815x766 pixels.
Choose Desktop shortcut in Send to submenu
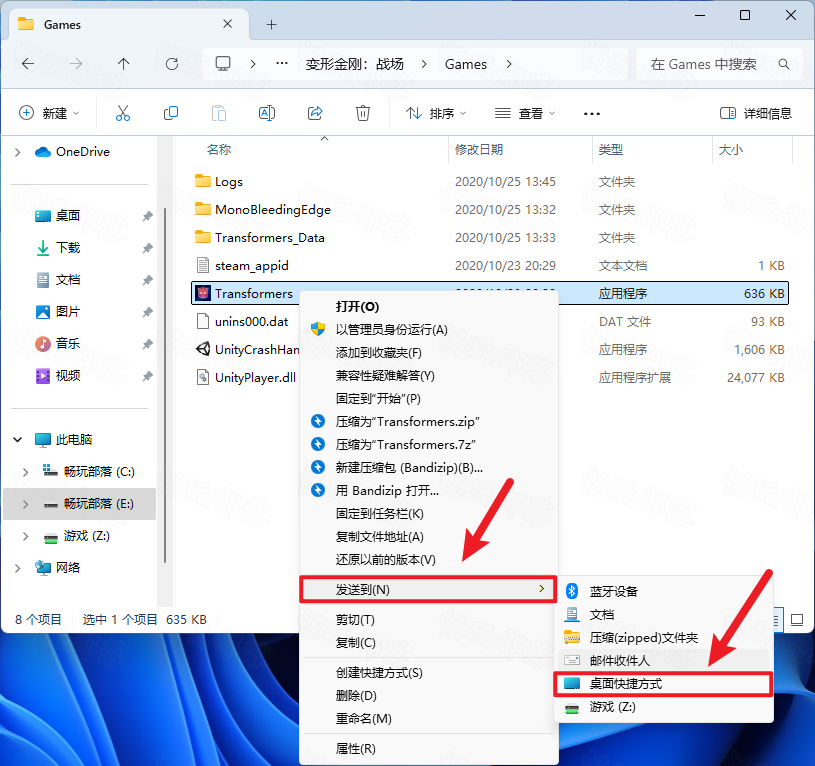pos(663,684)
